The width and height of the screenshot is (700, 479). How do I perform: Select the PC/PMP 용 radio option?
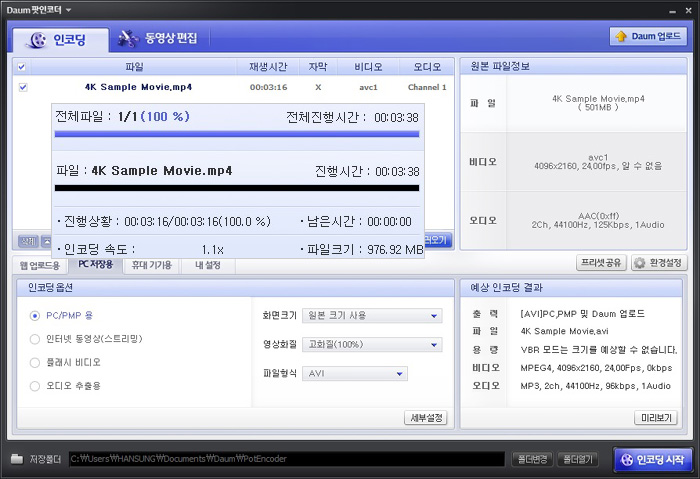35,316
